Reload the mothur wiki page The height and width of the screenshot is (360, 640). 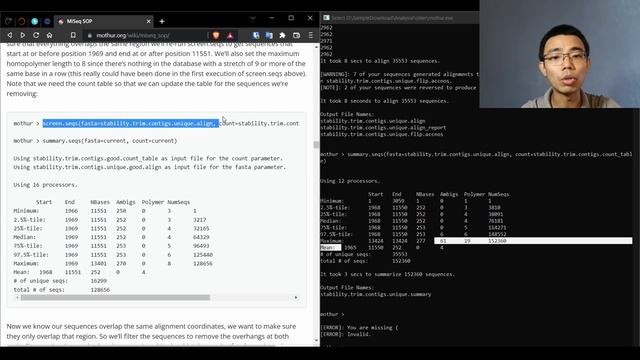36,36
